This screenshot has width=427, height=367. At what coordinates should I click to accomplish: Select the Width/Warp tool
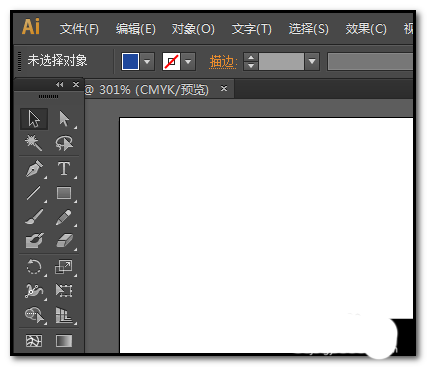tap(34, 291)
